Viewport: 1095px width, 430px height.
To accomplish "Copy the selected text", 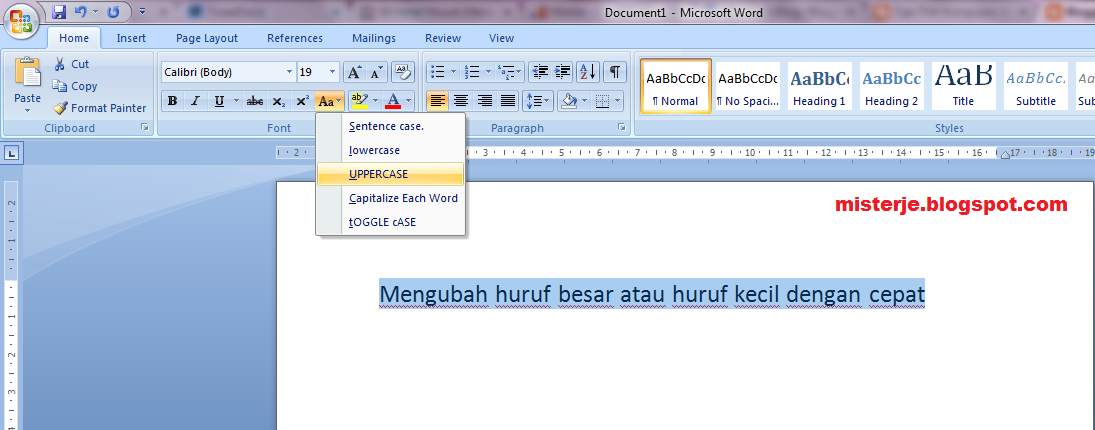I will 75,87.
